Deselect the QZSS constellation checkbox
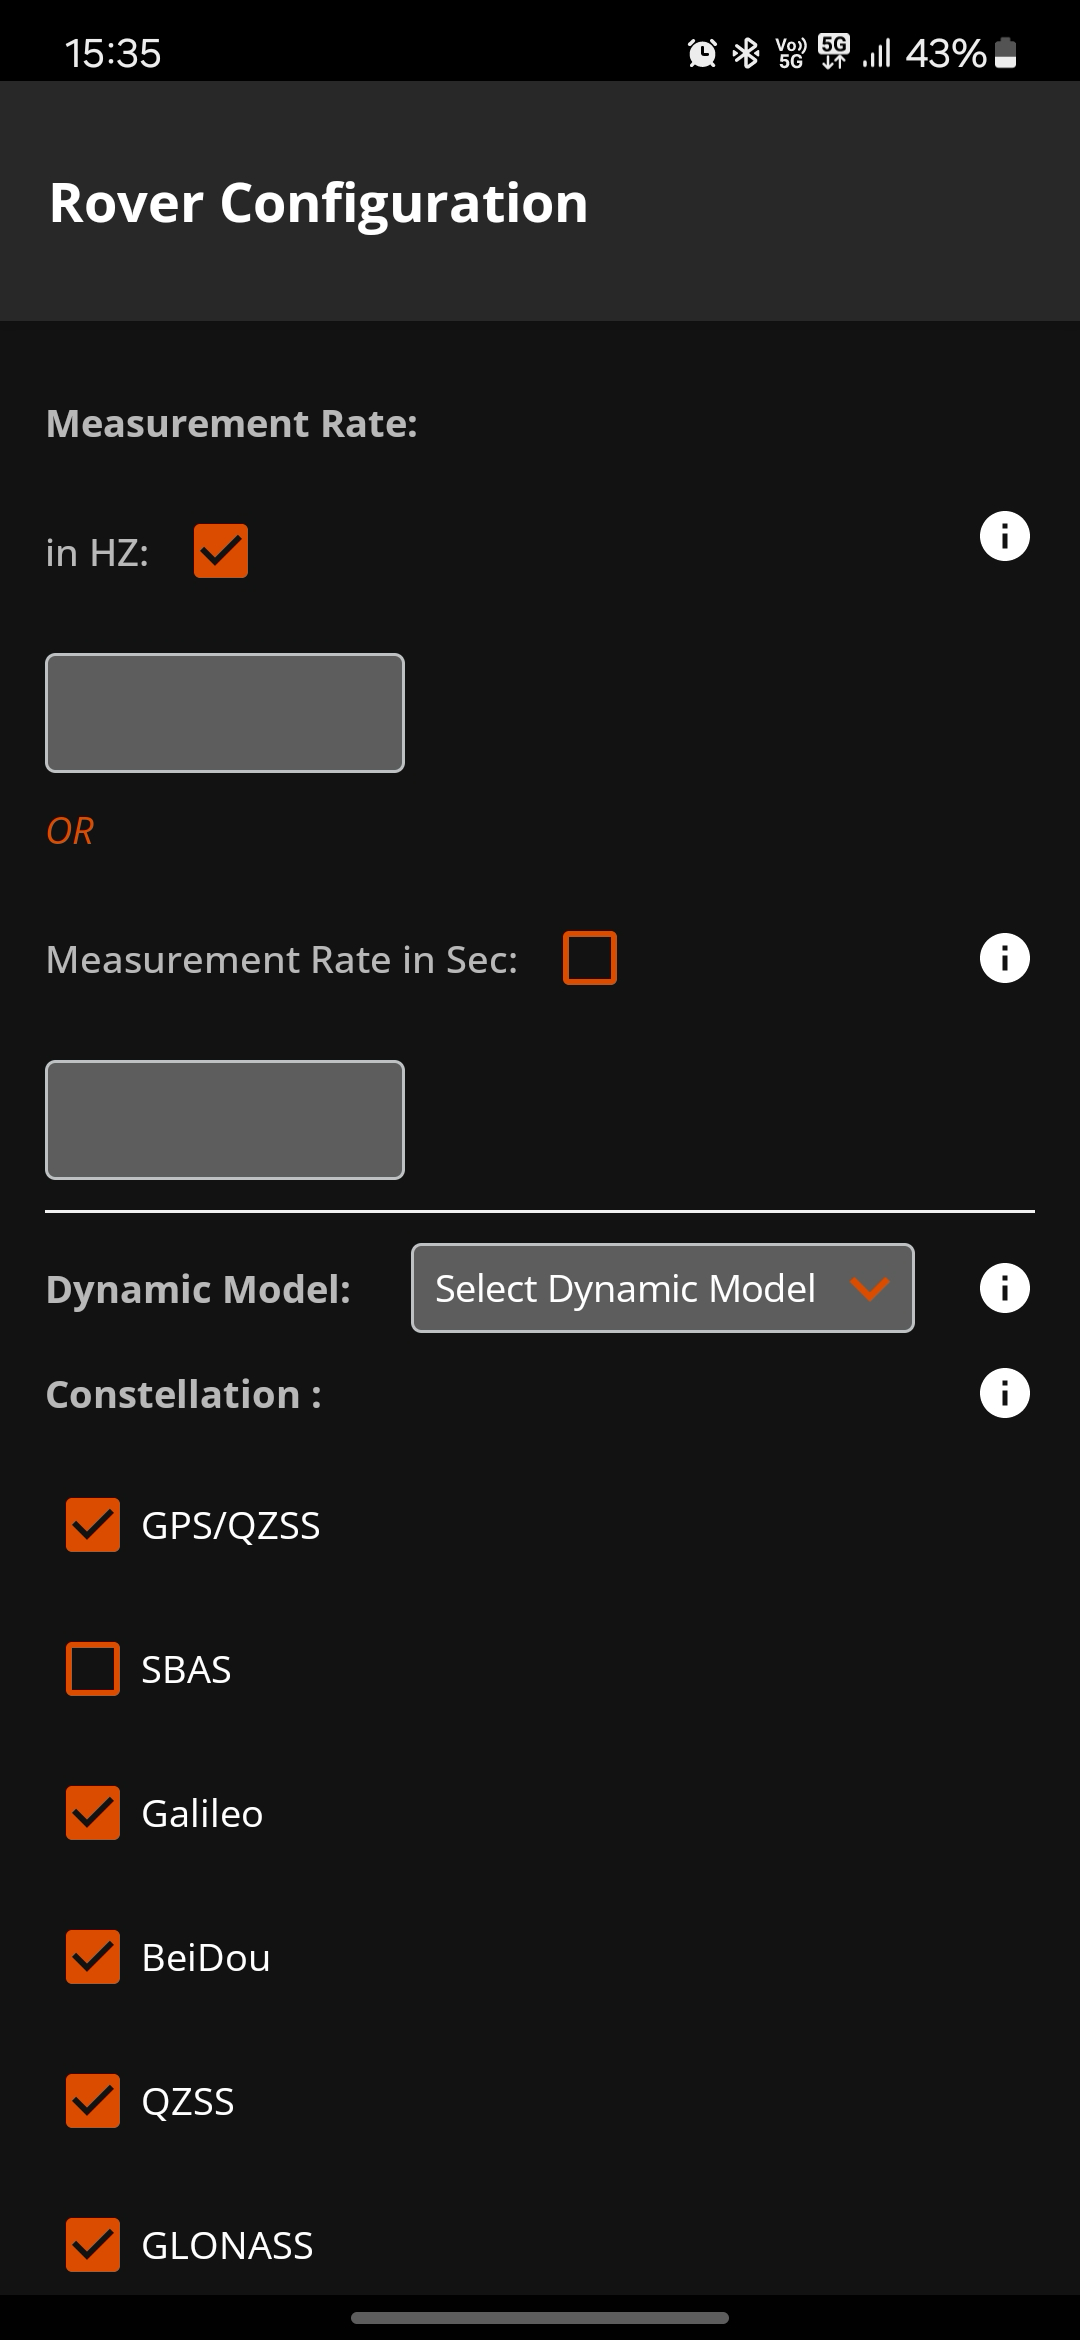1080x2340 pixels. 93,2101
